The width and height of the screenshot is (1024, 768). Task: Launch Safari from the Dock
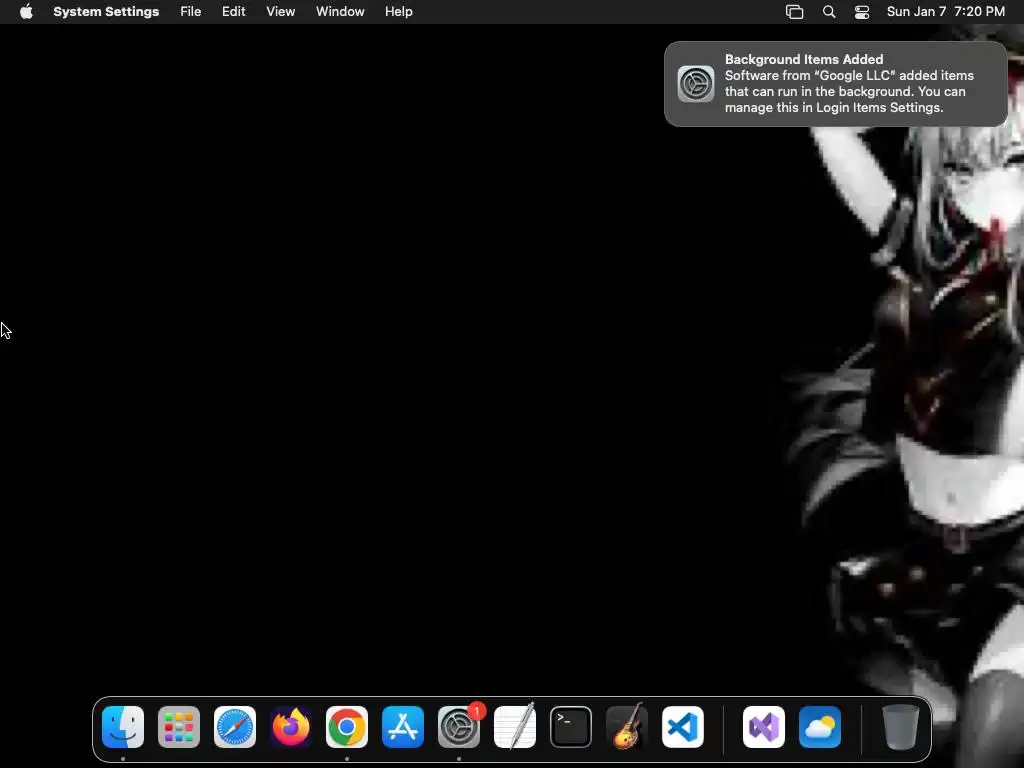point(235,727)
